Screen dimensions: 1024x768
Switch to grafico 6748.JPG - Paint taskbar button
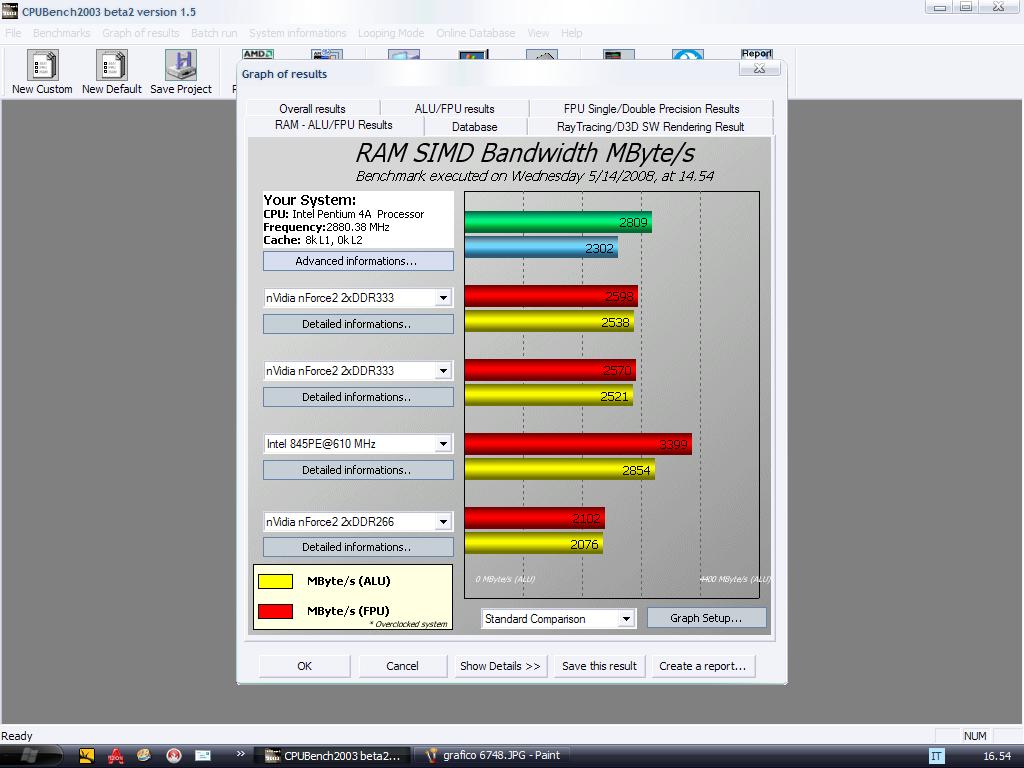(492, 756)
